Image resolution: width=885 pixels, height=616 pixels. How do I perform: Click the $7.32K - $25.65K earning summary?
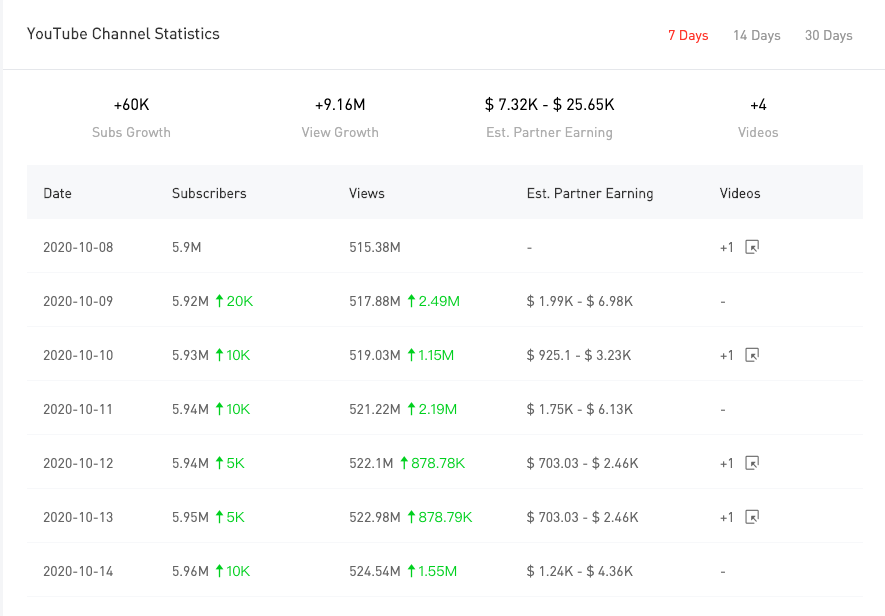pos(549,105)
